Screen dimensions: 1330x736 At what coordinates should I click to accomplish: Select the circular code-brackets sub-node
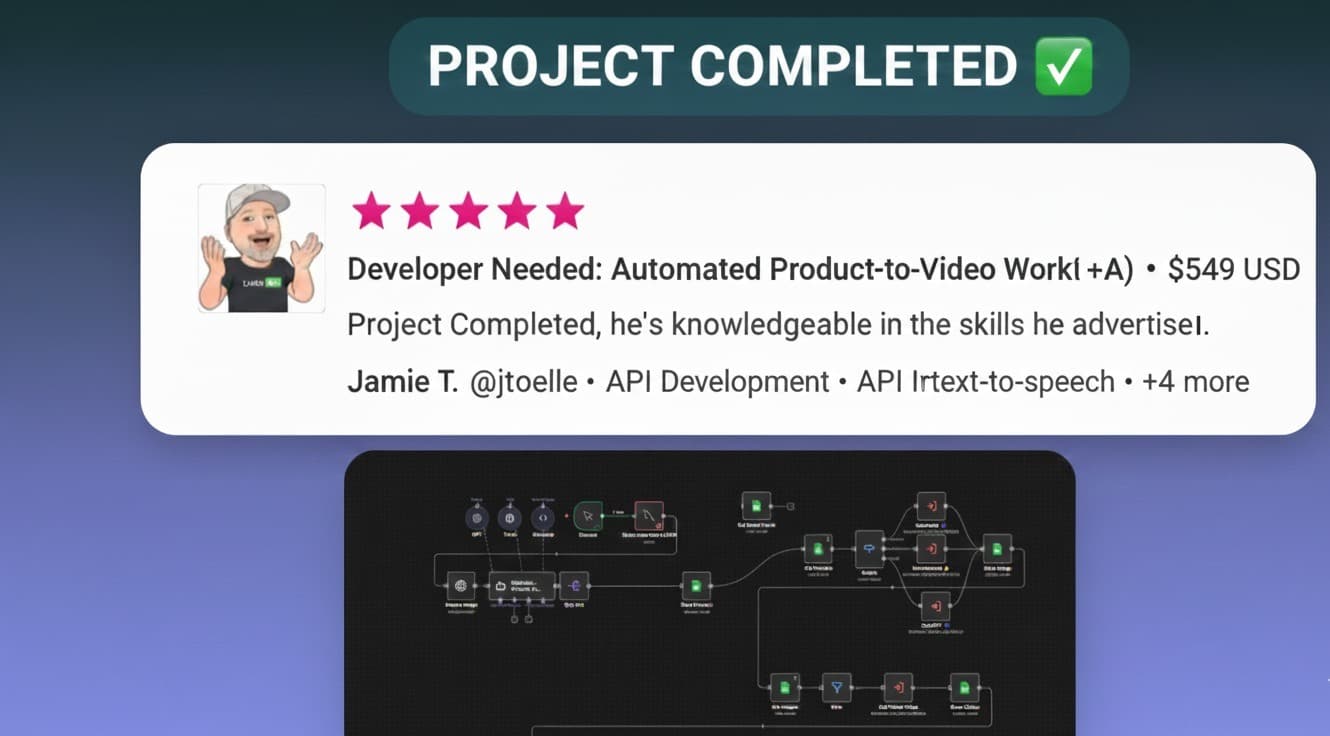pos(543,518)
